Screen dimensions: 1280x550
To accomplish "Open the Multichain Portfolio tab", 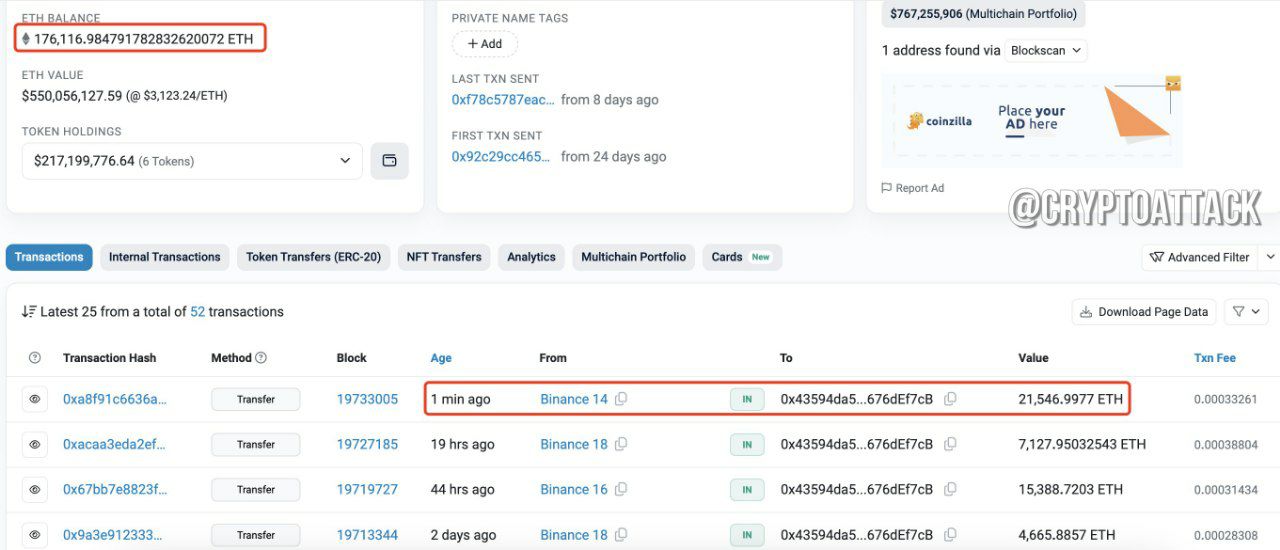I will [634, 257].
